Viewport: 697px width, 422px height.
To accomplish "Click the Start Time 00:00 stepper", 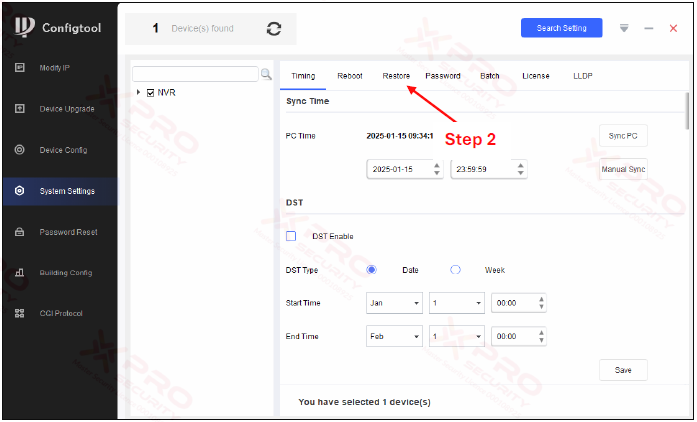I will click(518, 303).
